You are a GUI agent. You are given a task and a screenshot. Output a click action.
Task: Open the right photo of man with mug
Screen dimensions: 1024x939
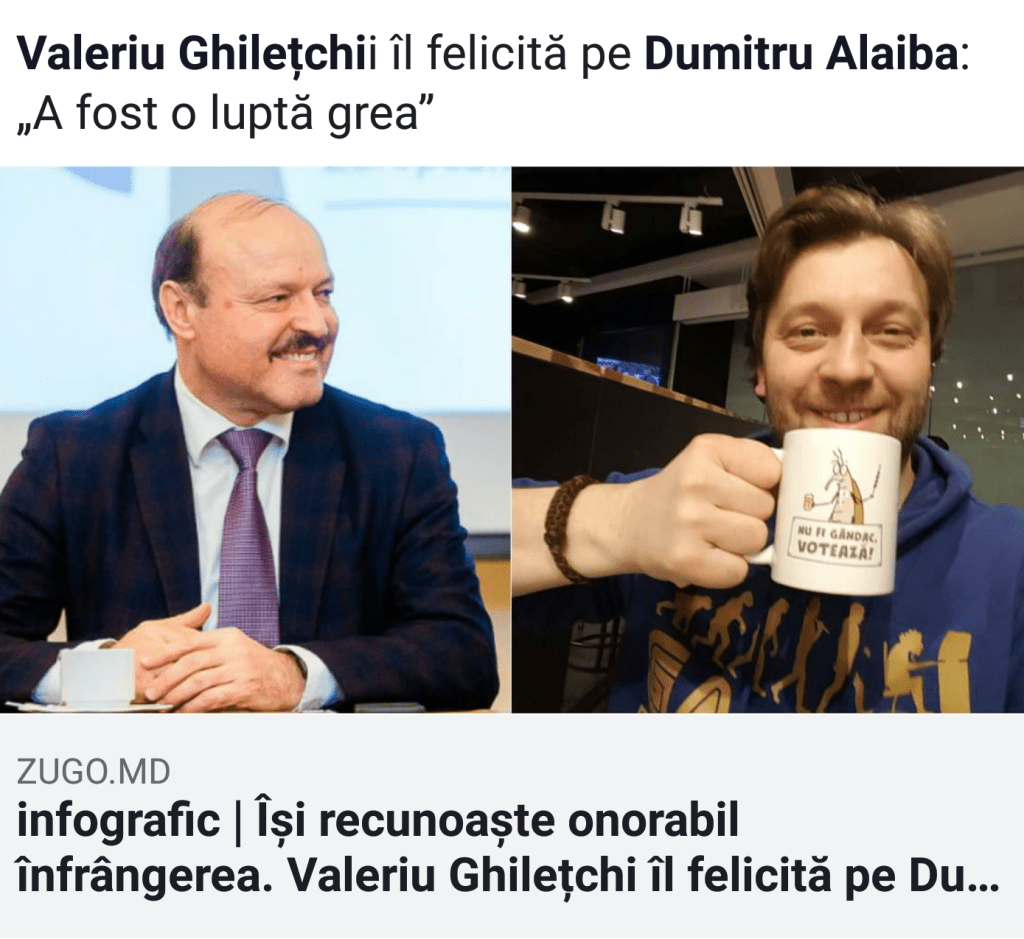coord(768,439)
